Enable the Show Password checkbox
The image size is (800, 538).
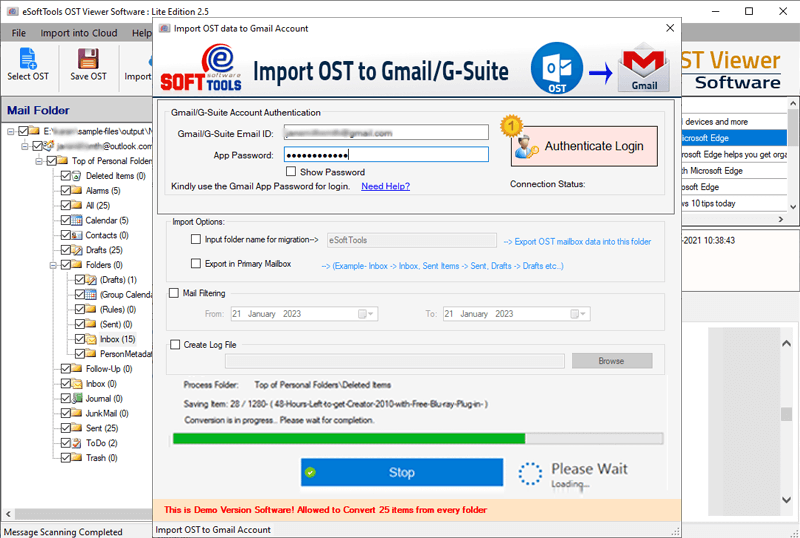point(291,172)
